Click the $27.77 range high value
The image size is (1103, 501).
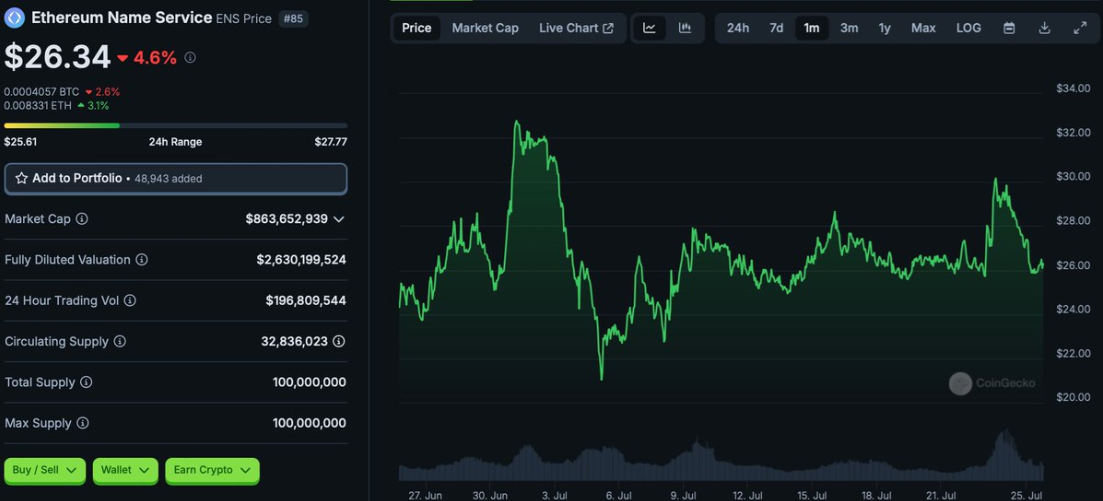click(331, 141)
